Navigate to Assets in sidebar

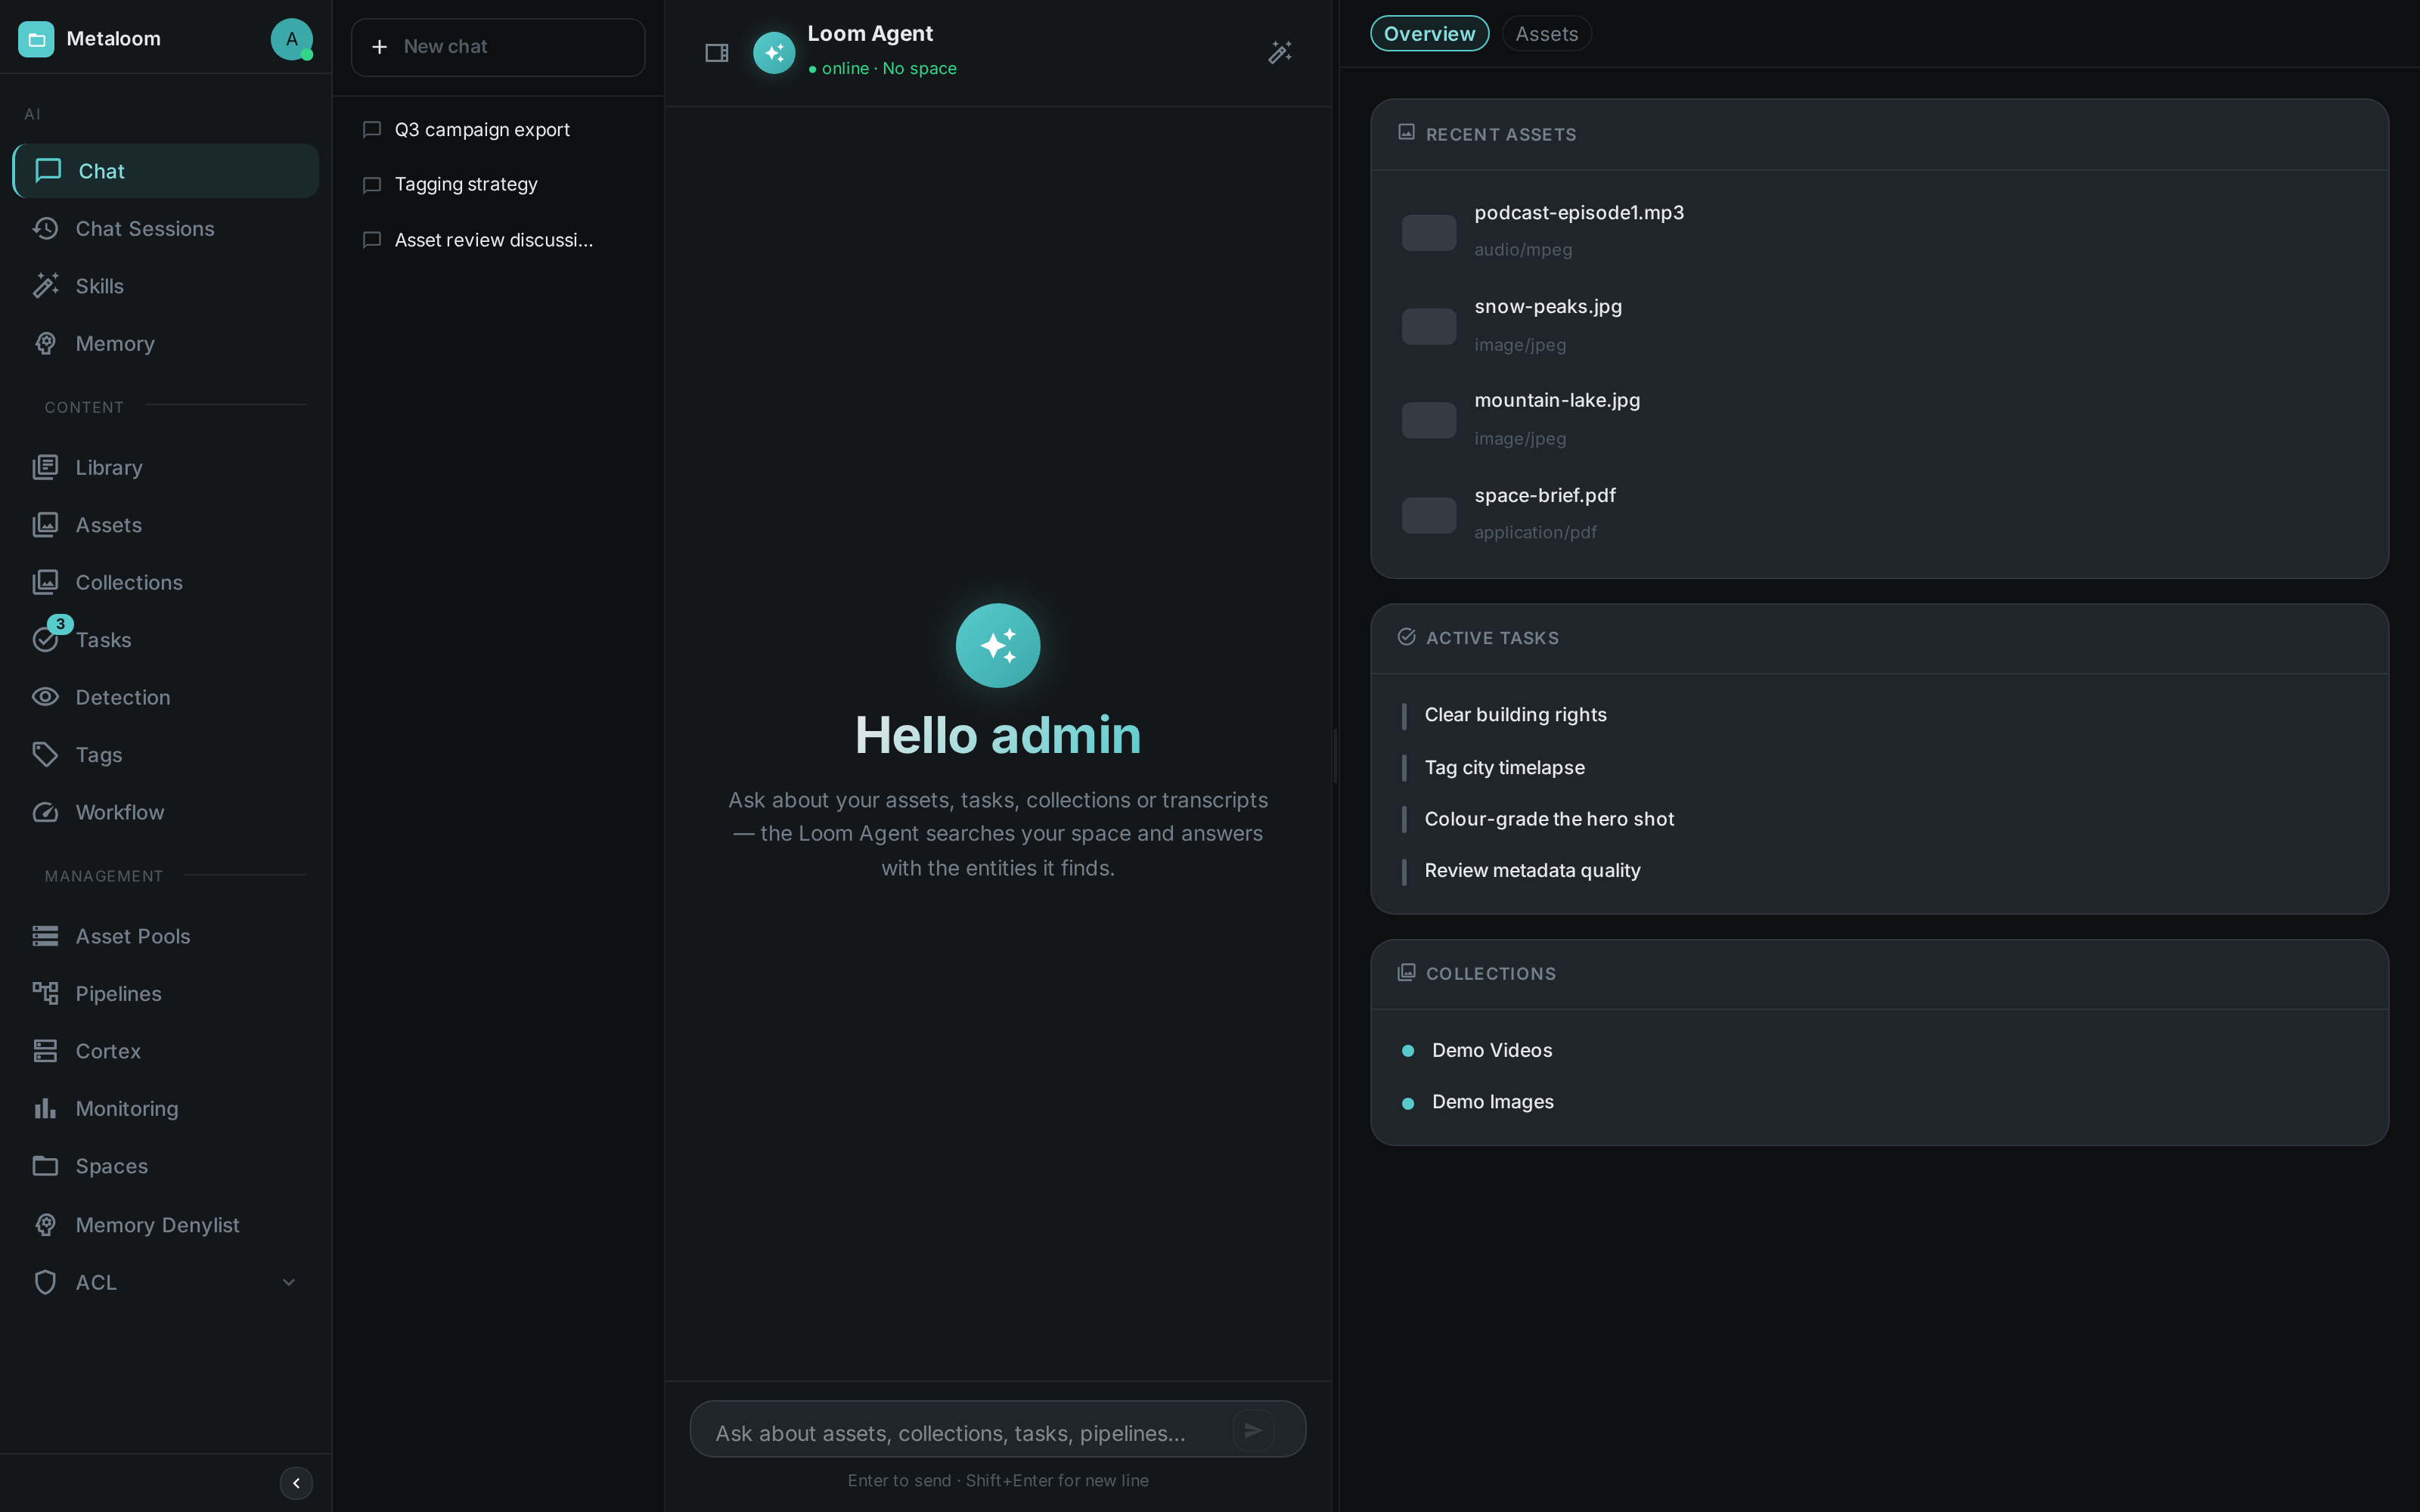[x=166, y=525]
